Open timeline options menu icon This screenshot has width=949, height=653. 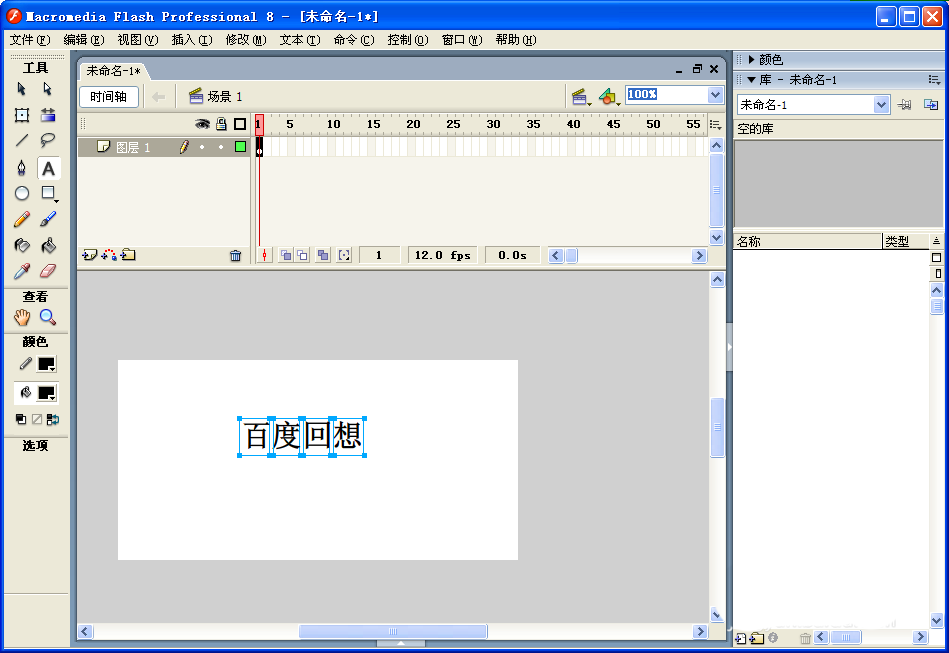[715, 125]
